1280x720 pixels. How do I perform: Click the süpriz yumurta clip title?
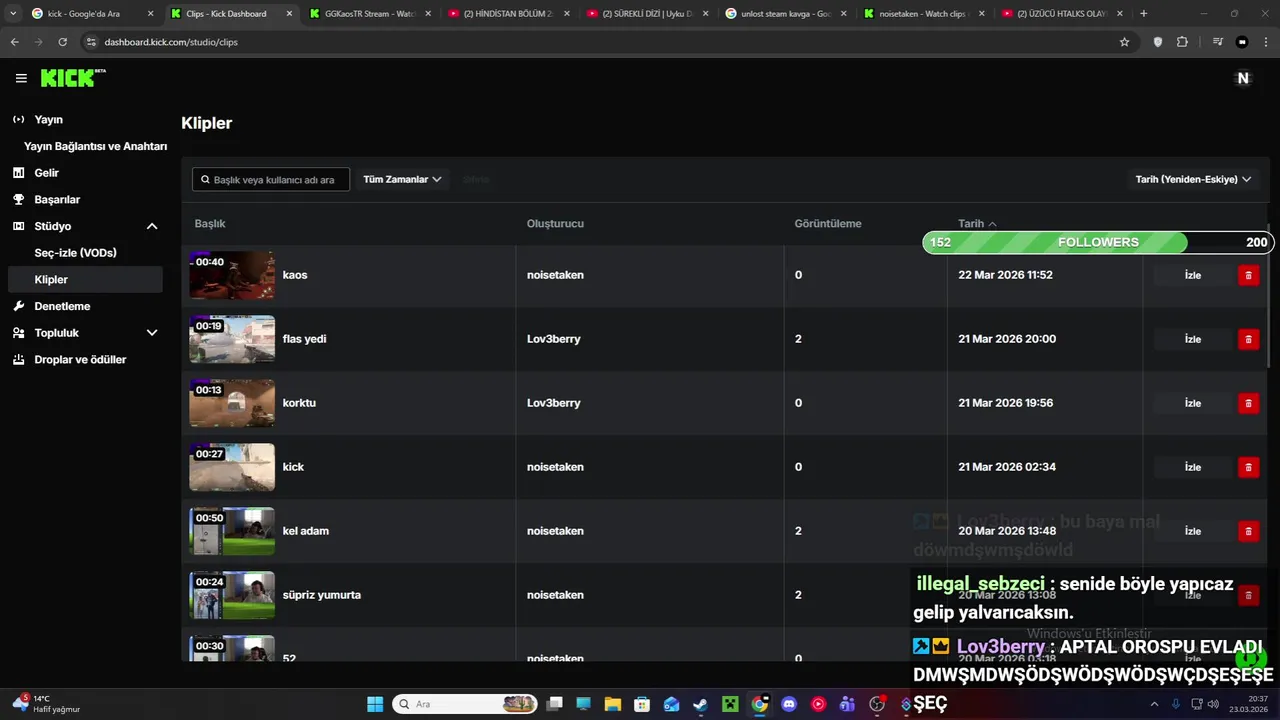[322, 595]
